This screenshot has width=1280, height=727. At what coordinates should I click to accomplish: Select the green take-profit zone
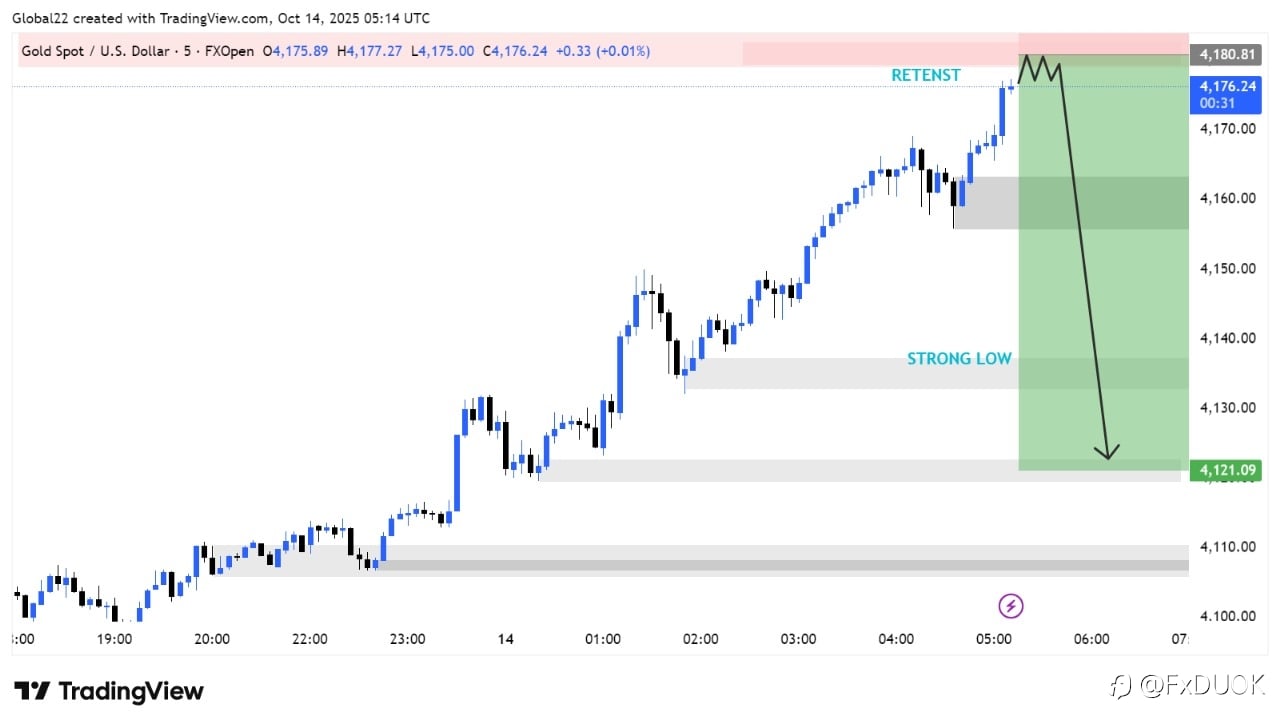point(1103,300)
